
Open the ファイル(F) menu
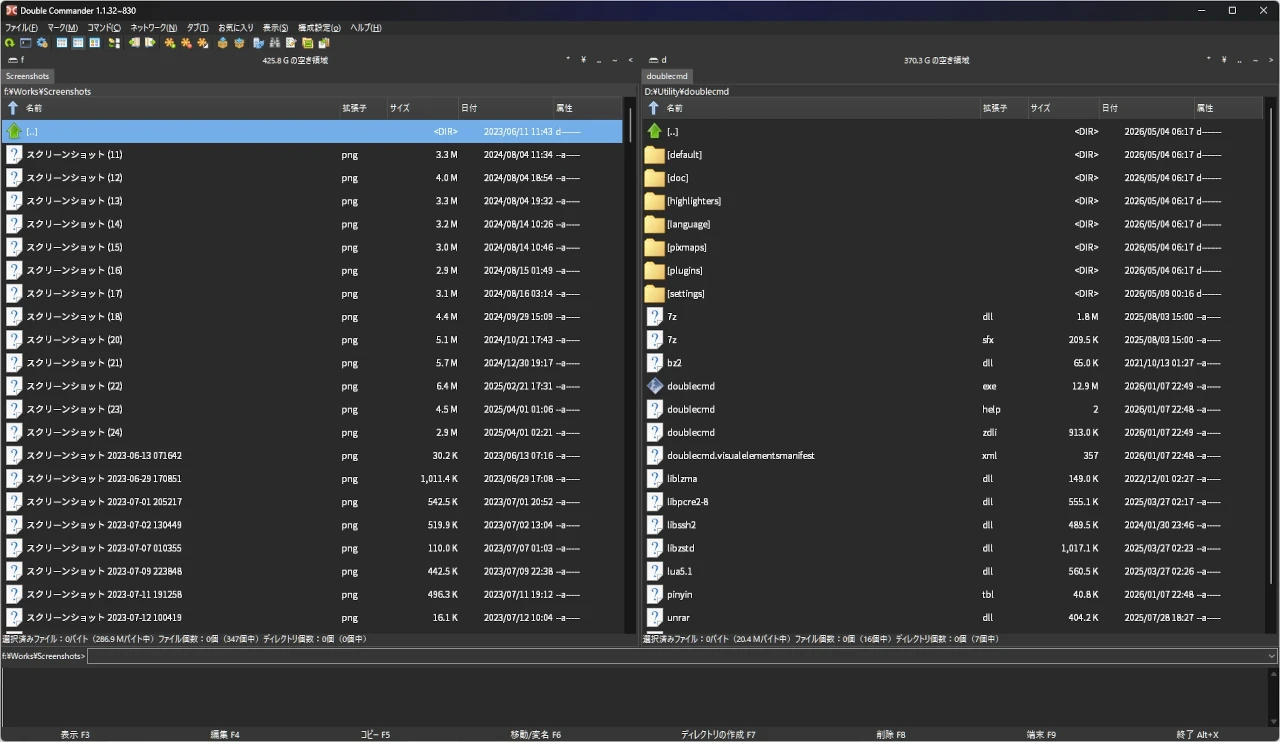pos(21,28)
